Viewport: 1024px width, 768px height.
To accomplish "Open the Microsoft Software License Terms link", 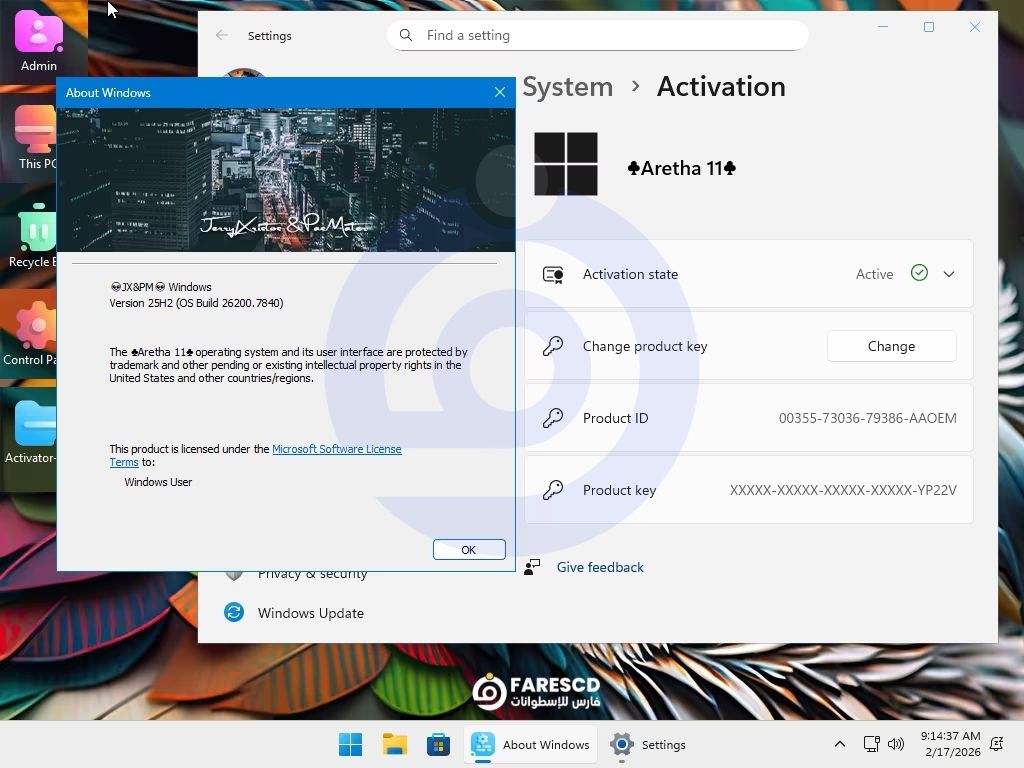I will click(x=336, y=449).
